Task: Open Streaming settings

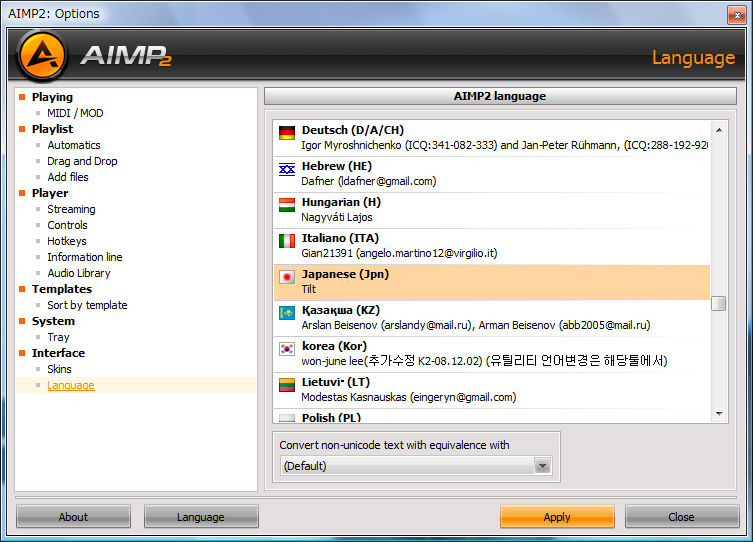Action: [x=71, y=209]
